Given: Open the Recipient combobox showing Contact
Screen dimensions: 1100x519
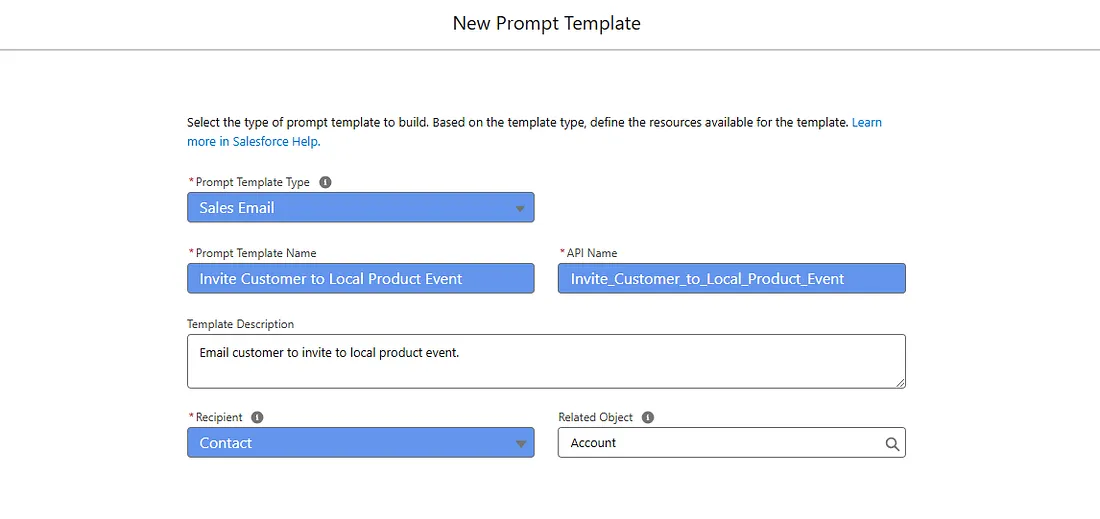Looking at the screenshot, I should point(361,443).
